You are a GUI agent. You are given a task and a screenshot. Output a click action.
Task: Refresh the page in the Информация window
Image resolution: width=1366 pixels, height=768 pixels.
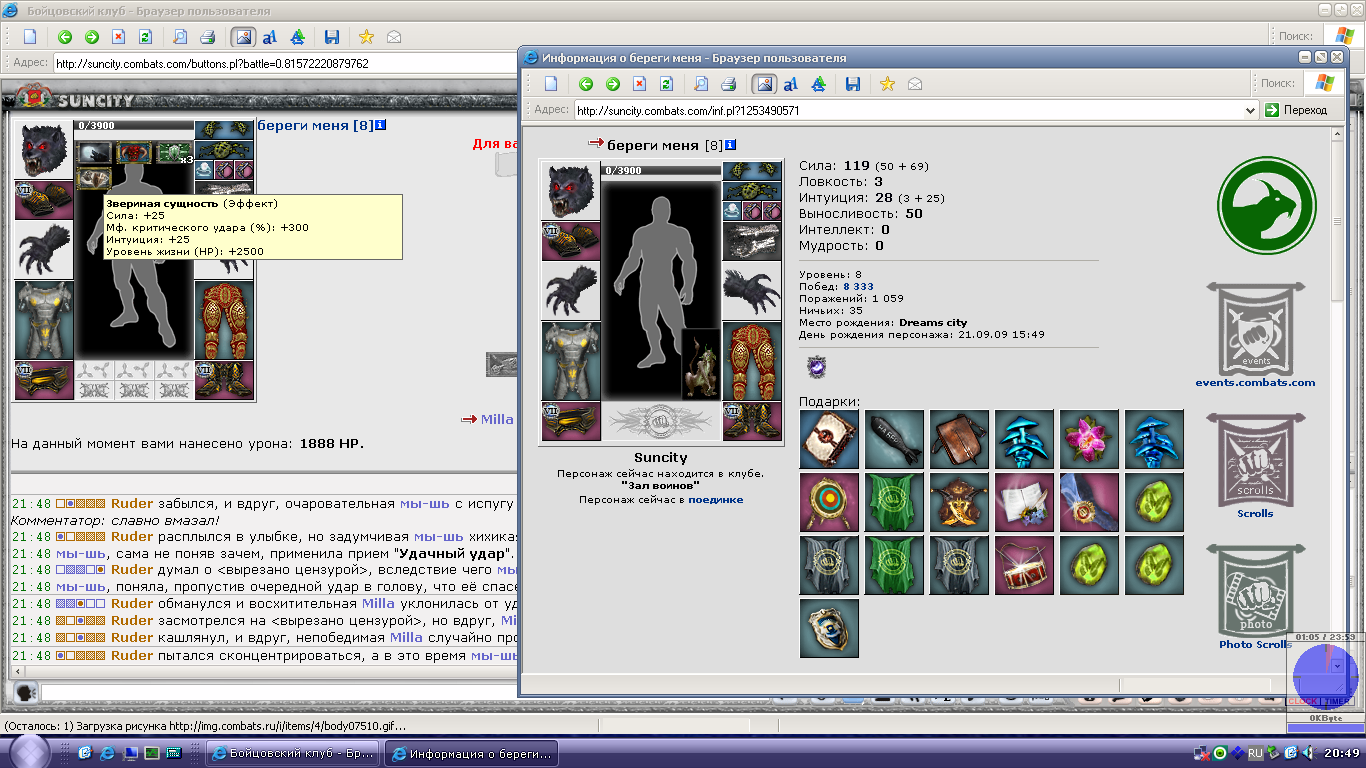click(666, 84)
